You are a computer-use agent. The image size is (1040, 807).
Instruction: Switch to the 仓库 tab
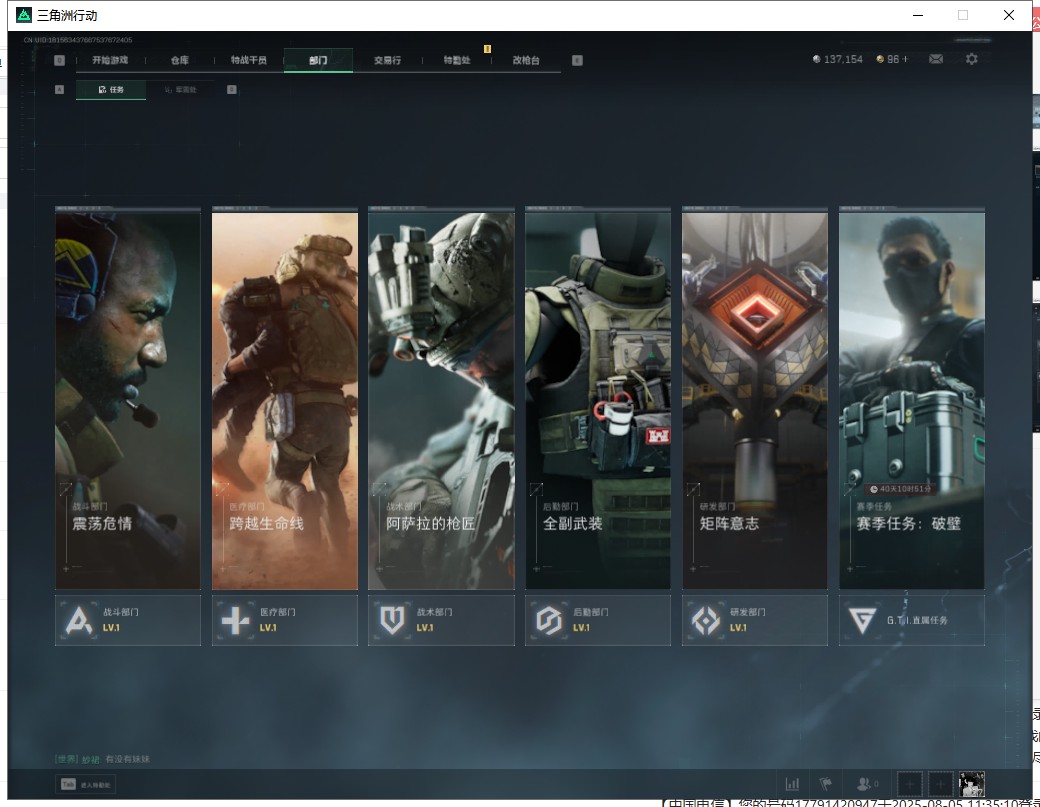click(x=180, y=60)
